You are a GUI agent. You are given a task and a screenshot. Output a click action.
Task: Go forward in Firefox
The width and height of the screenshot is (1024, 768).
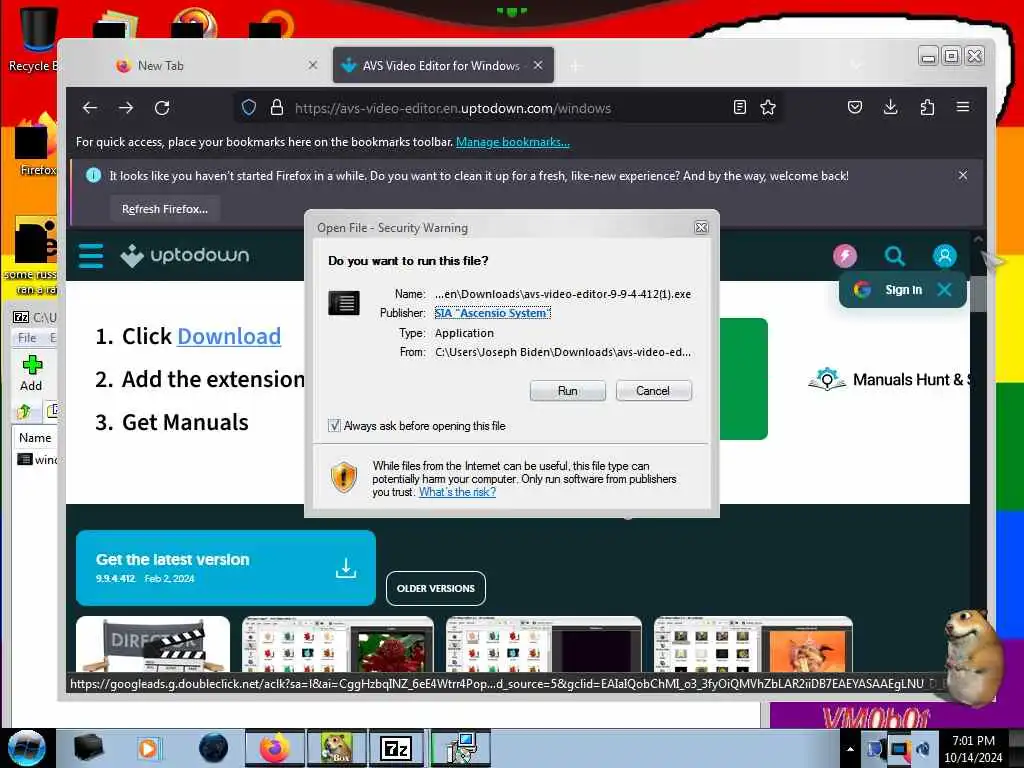pyautogui.click(x=126, y=108)
